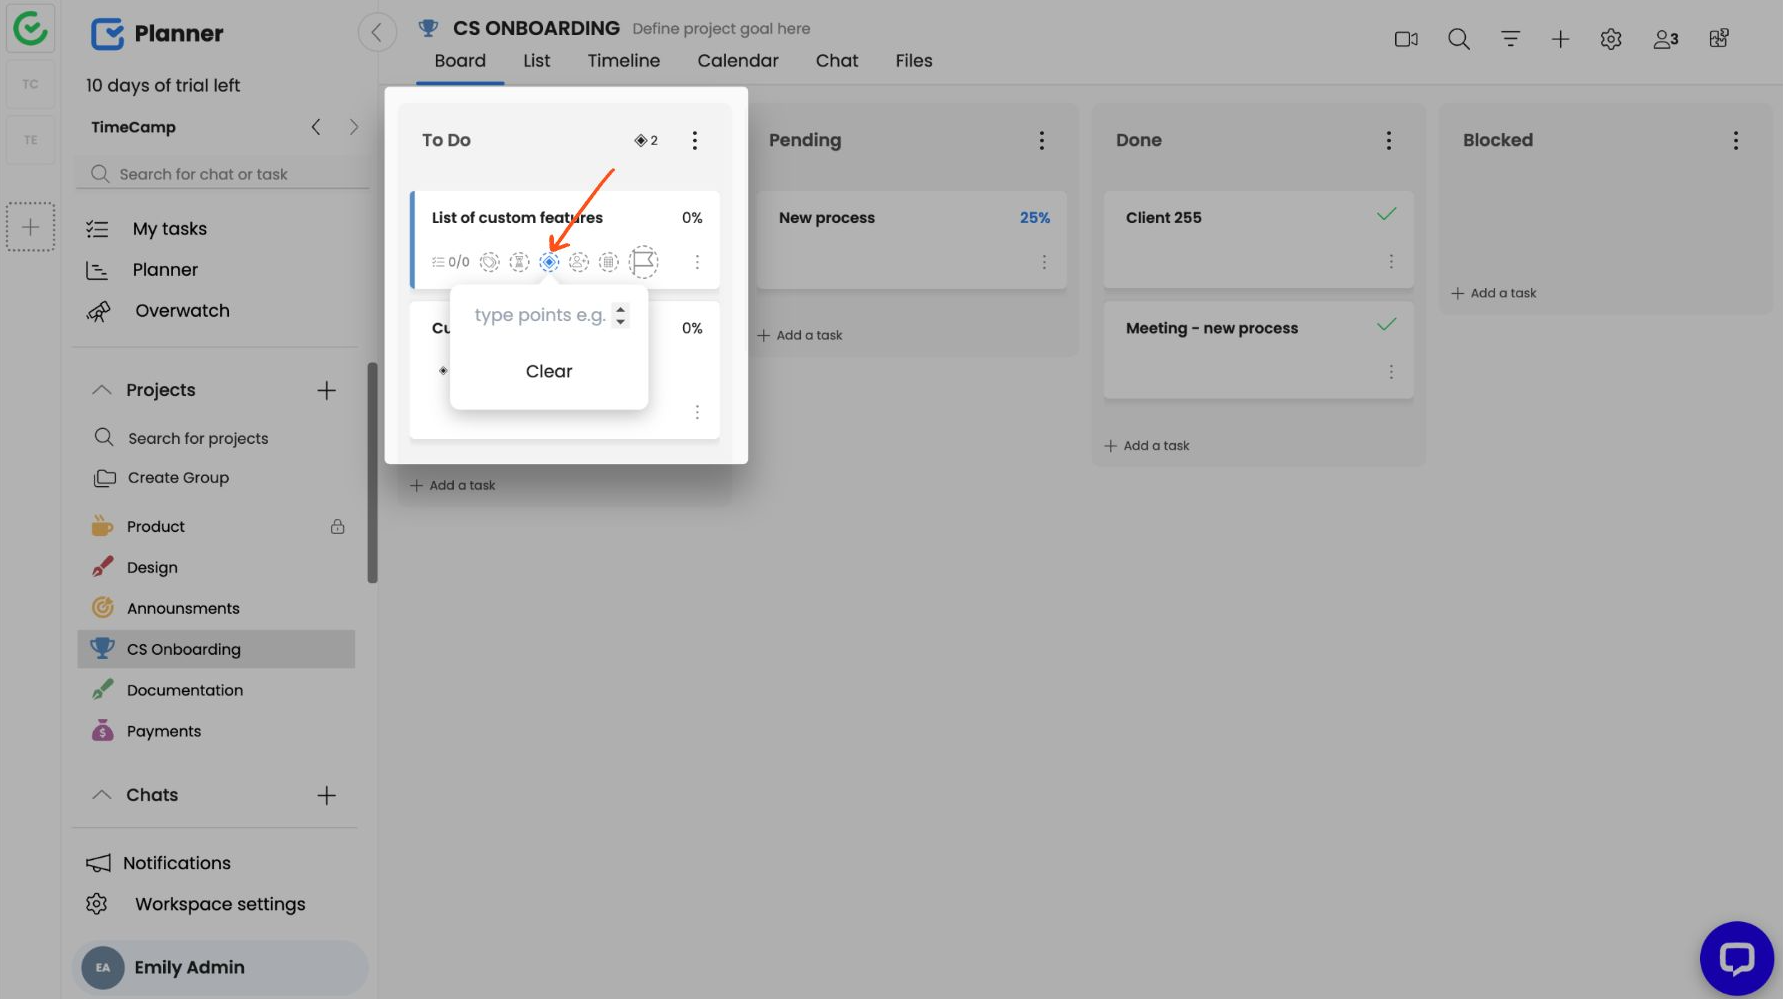Viewport: 1783px width, 999px height.
Task: Open the Emily Admin profile
Action: point(220,967)
